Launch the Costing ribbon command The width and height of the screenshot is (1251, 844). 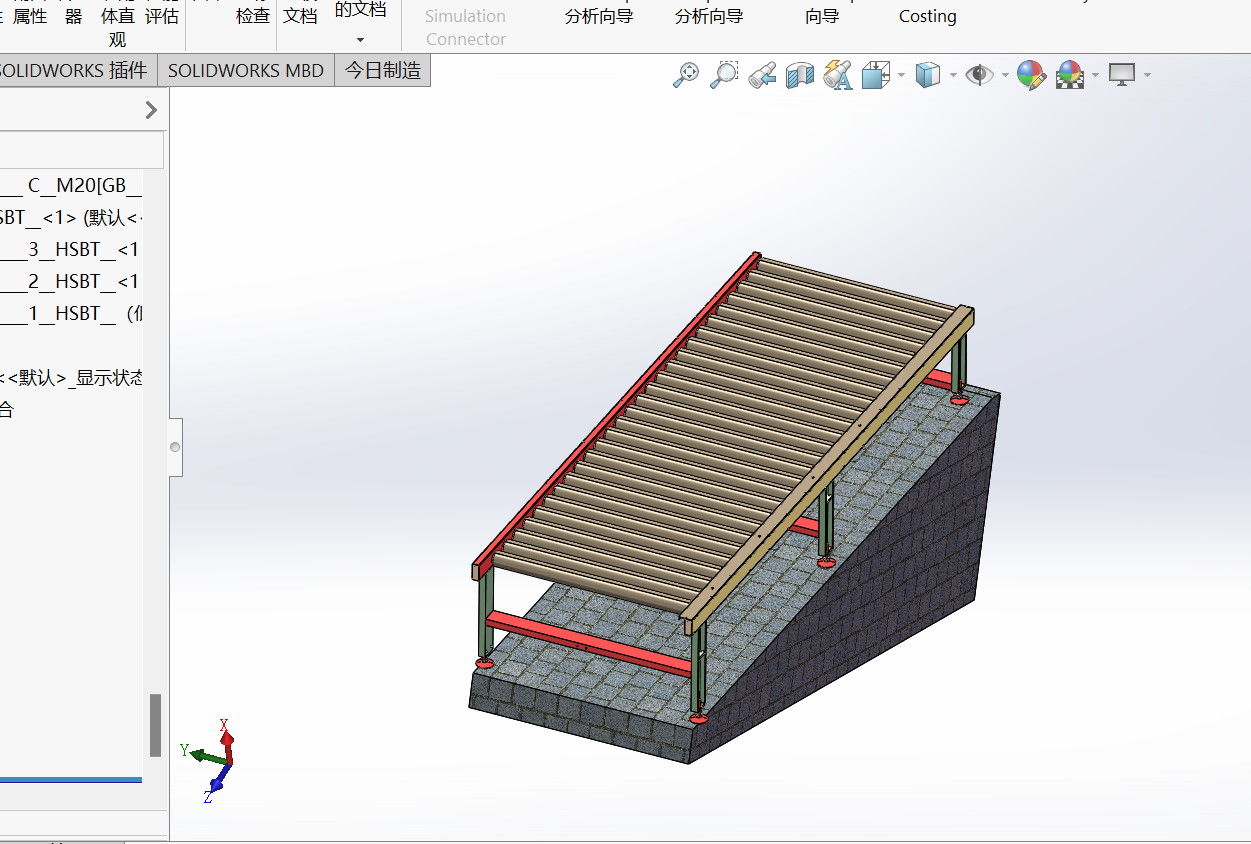click(x=927, y=16)
